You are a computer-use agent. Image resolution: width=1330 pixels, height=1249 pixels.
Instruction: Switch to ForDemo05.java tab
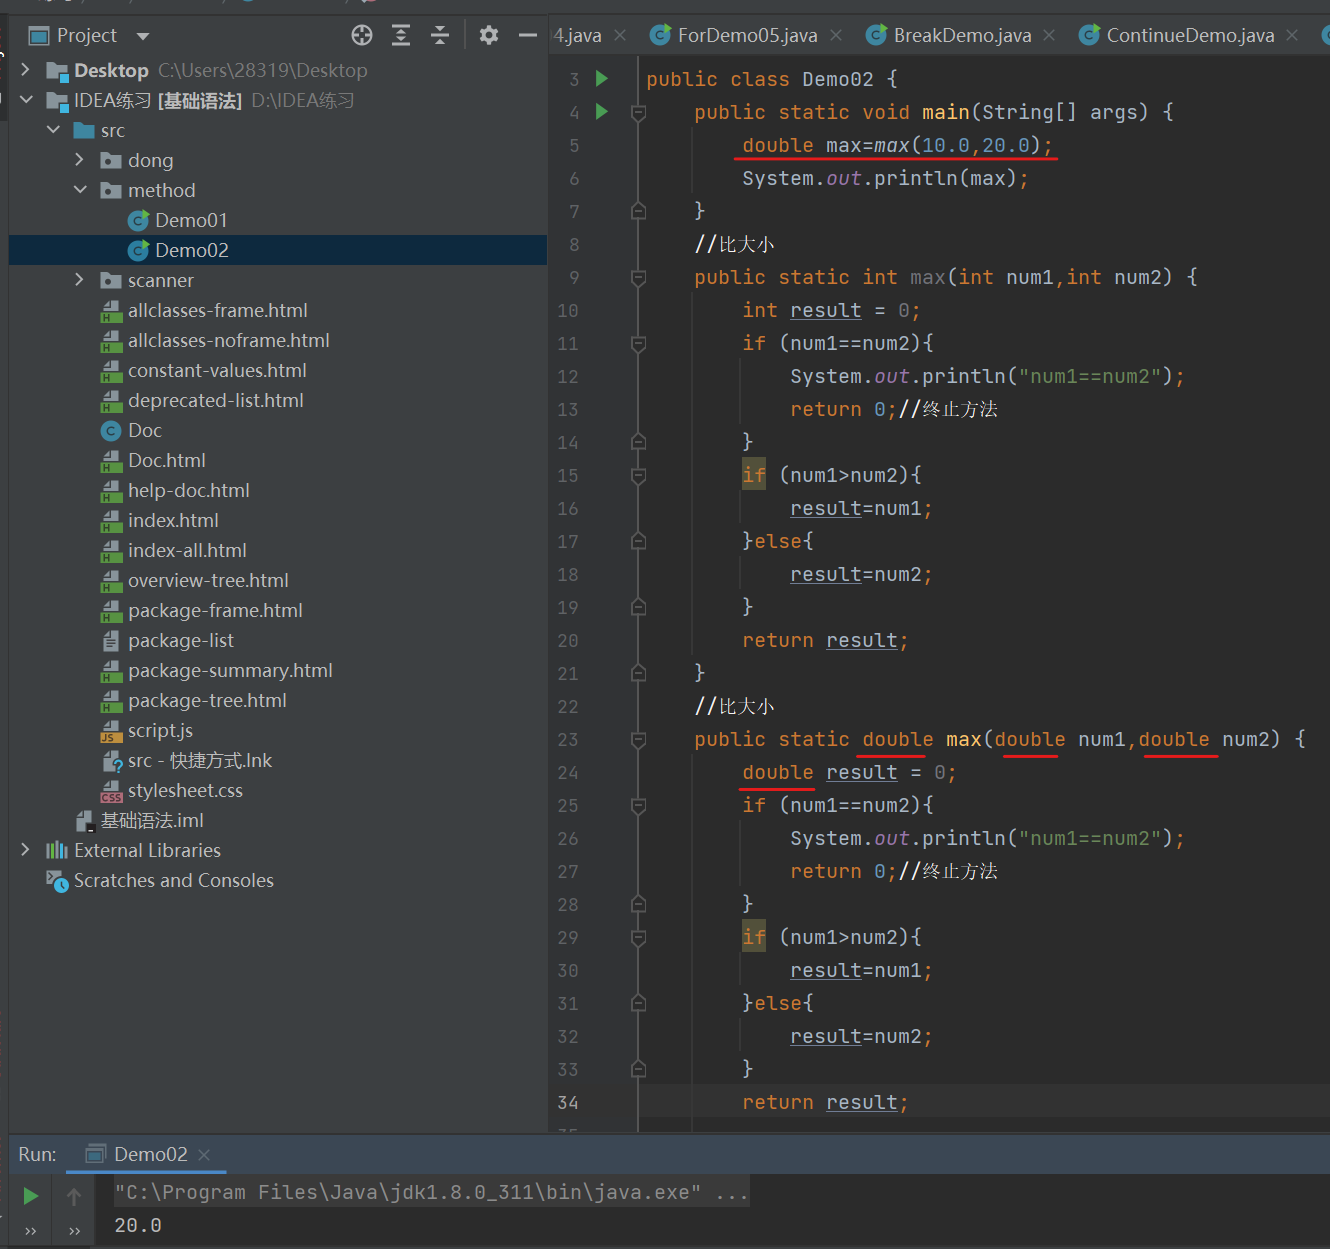pyautogui.click(x=746, y=36)
